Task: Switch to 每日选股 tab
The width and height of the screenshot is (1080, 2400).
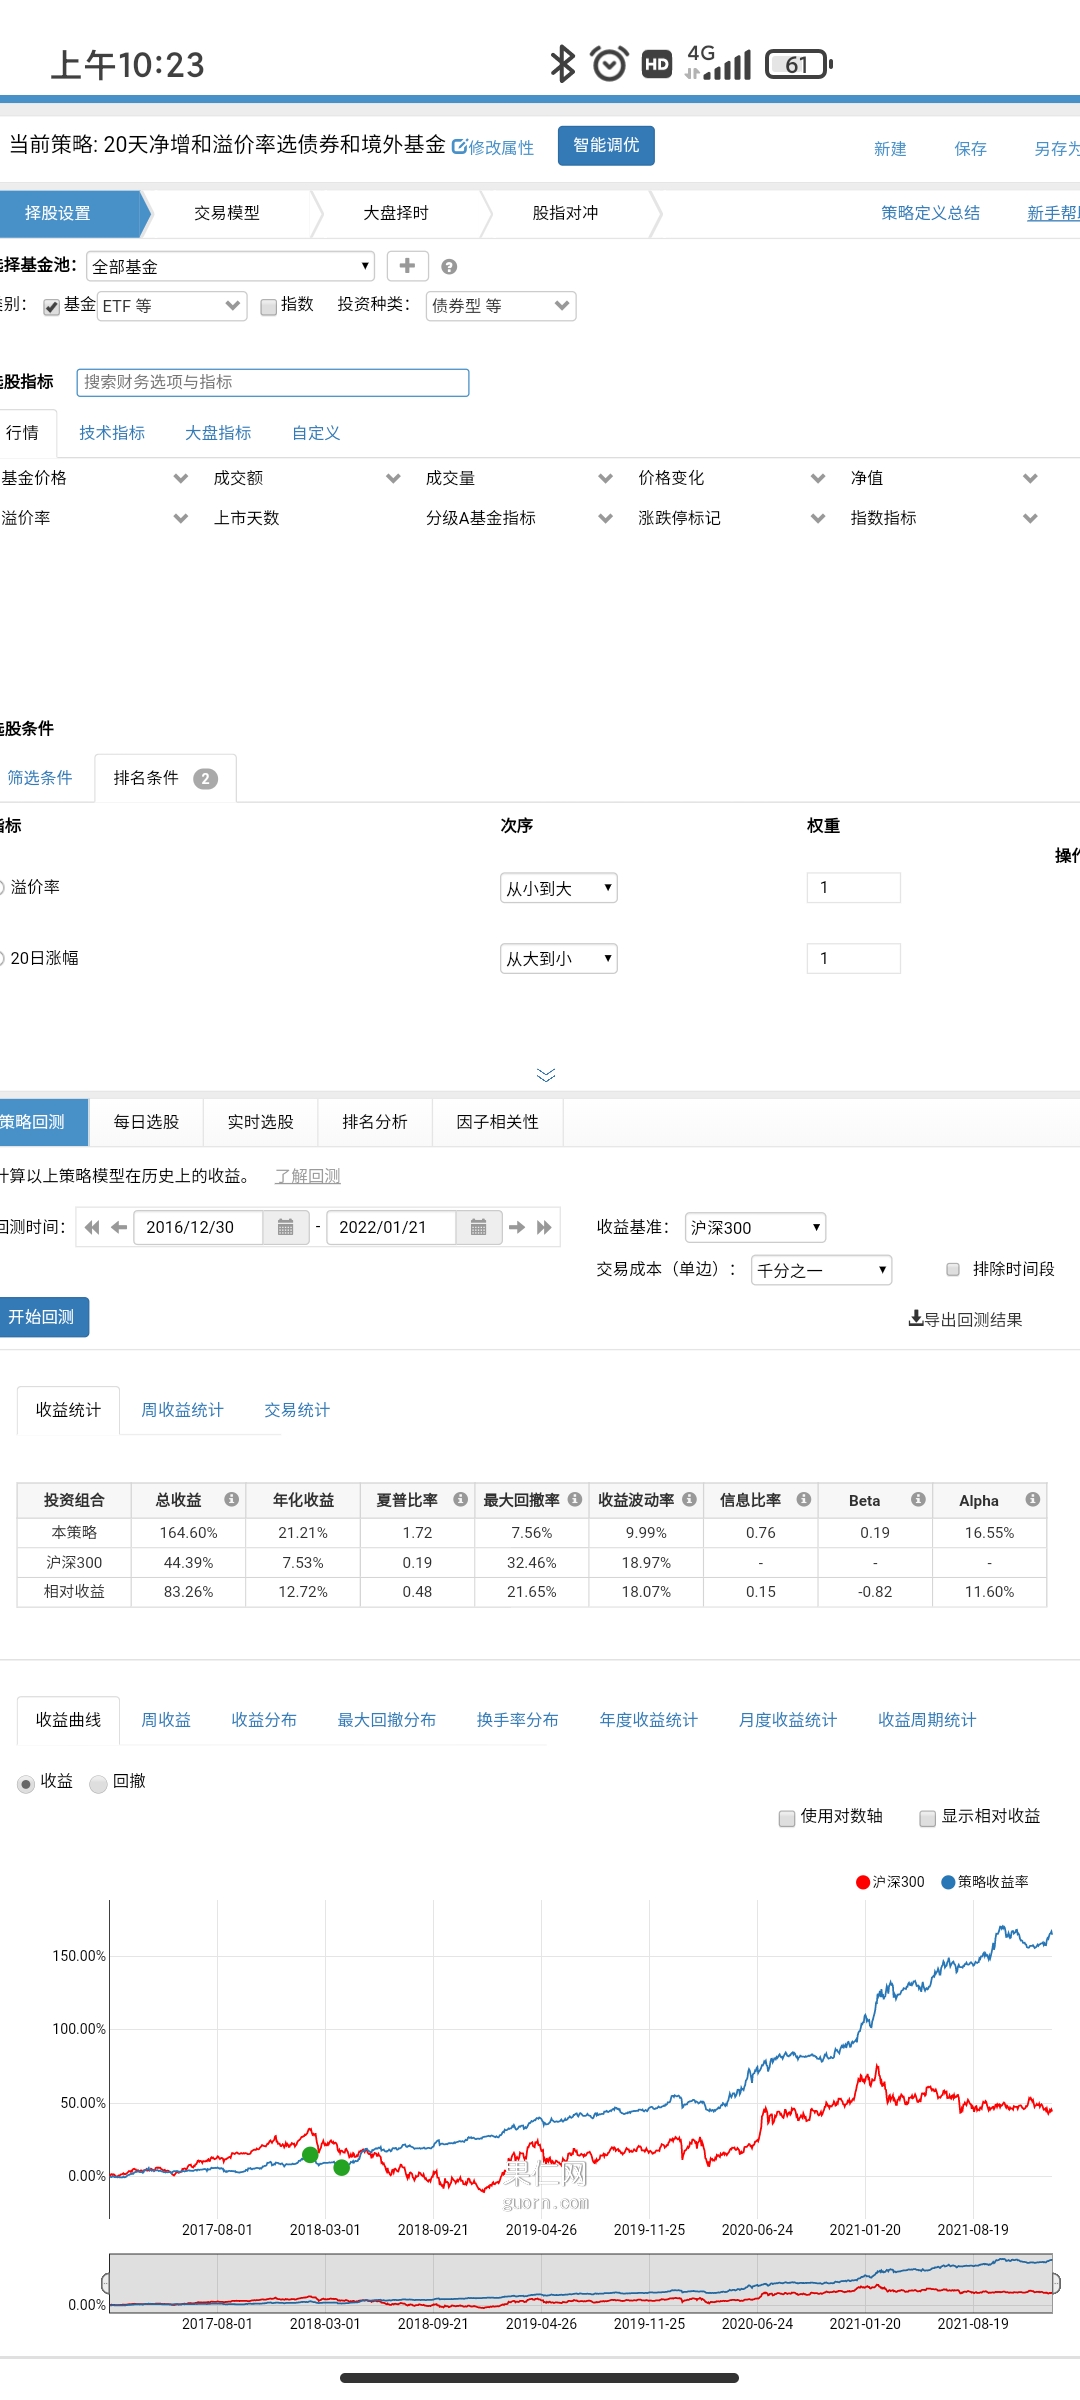Action: pos(146,1122)
